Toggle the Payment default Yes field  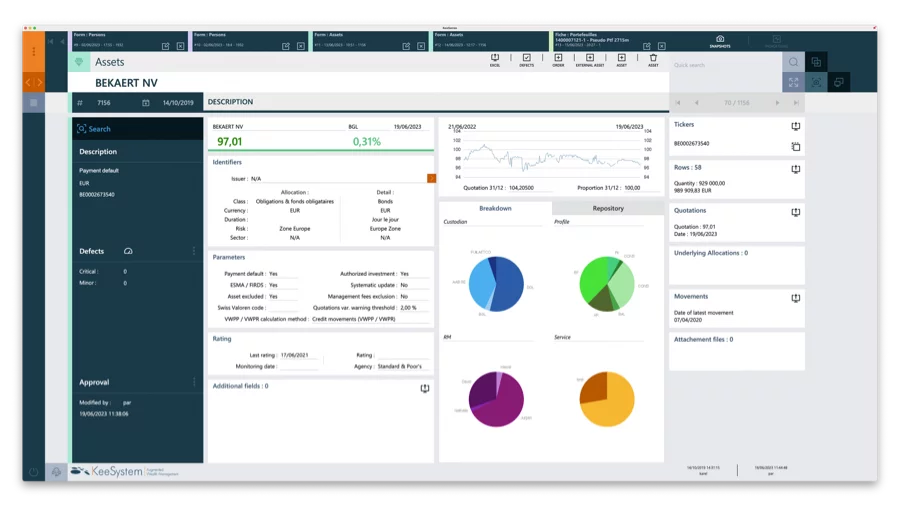click(x=280, y=274)
